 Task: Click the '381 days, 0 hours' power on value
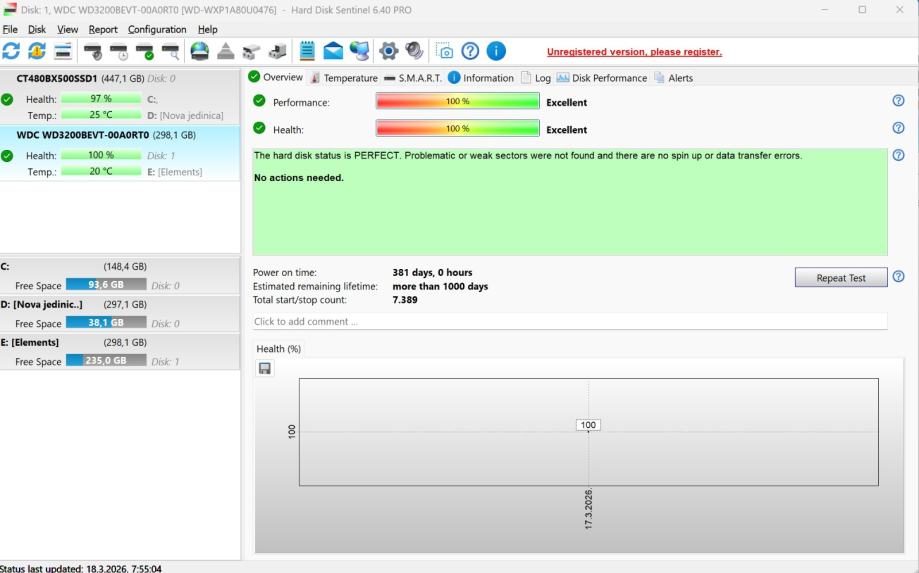[x=433, y=272]
